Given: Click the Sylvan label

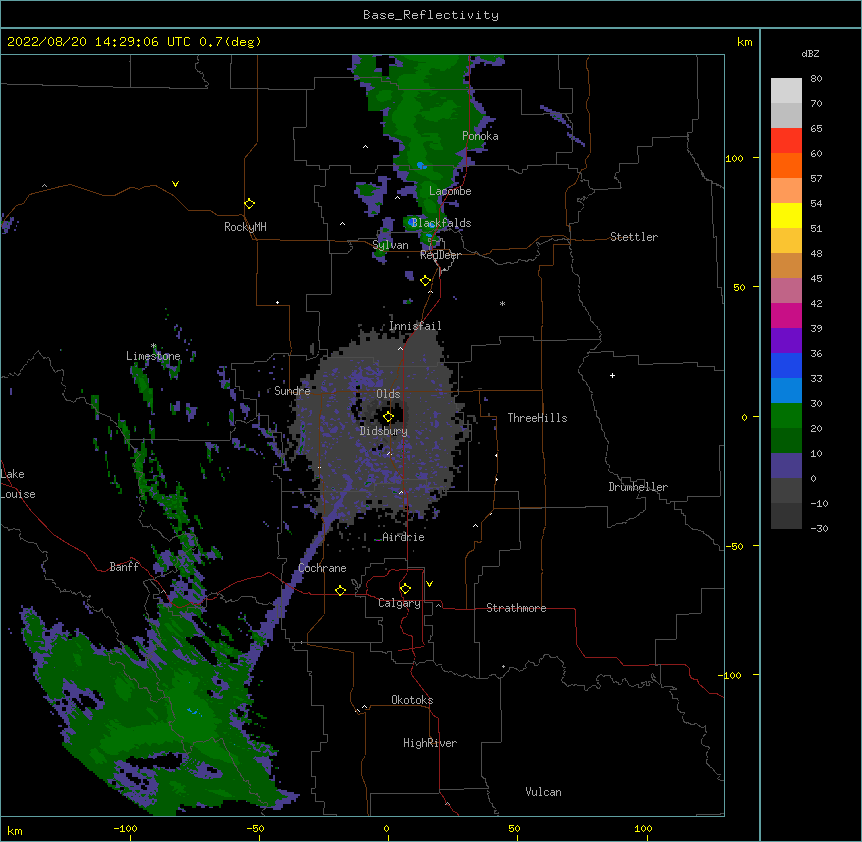Looking at the screenshot, I should [390, 245].
